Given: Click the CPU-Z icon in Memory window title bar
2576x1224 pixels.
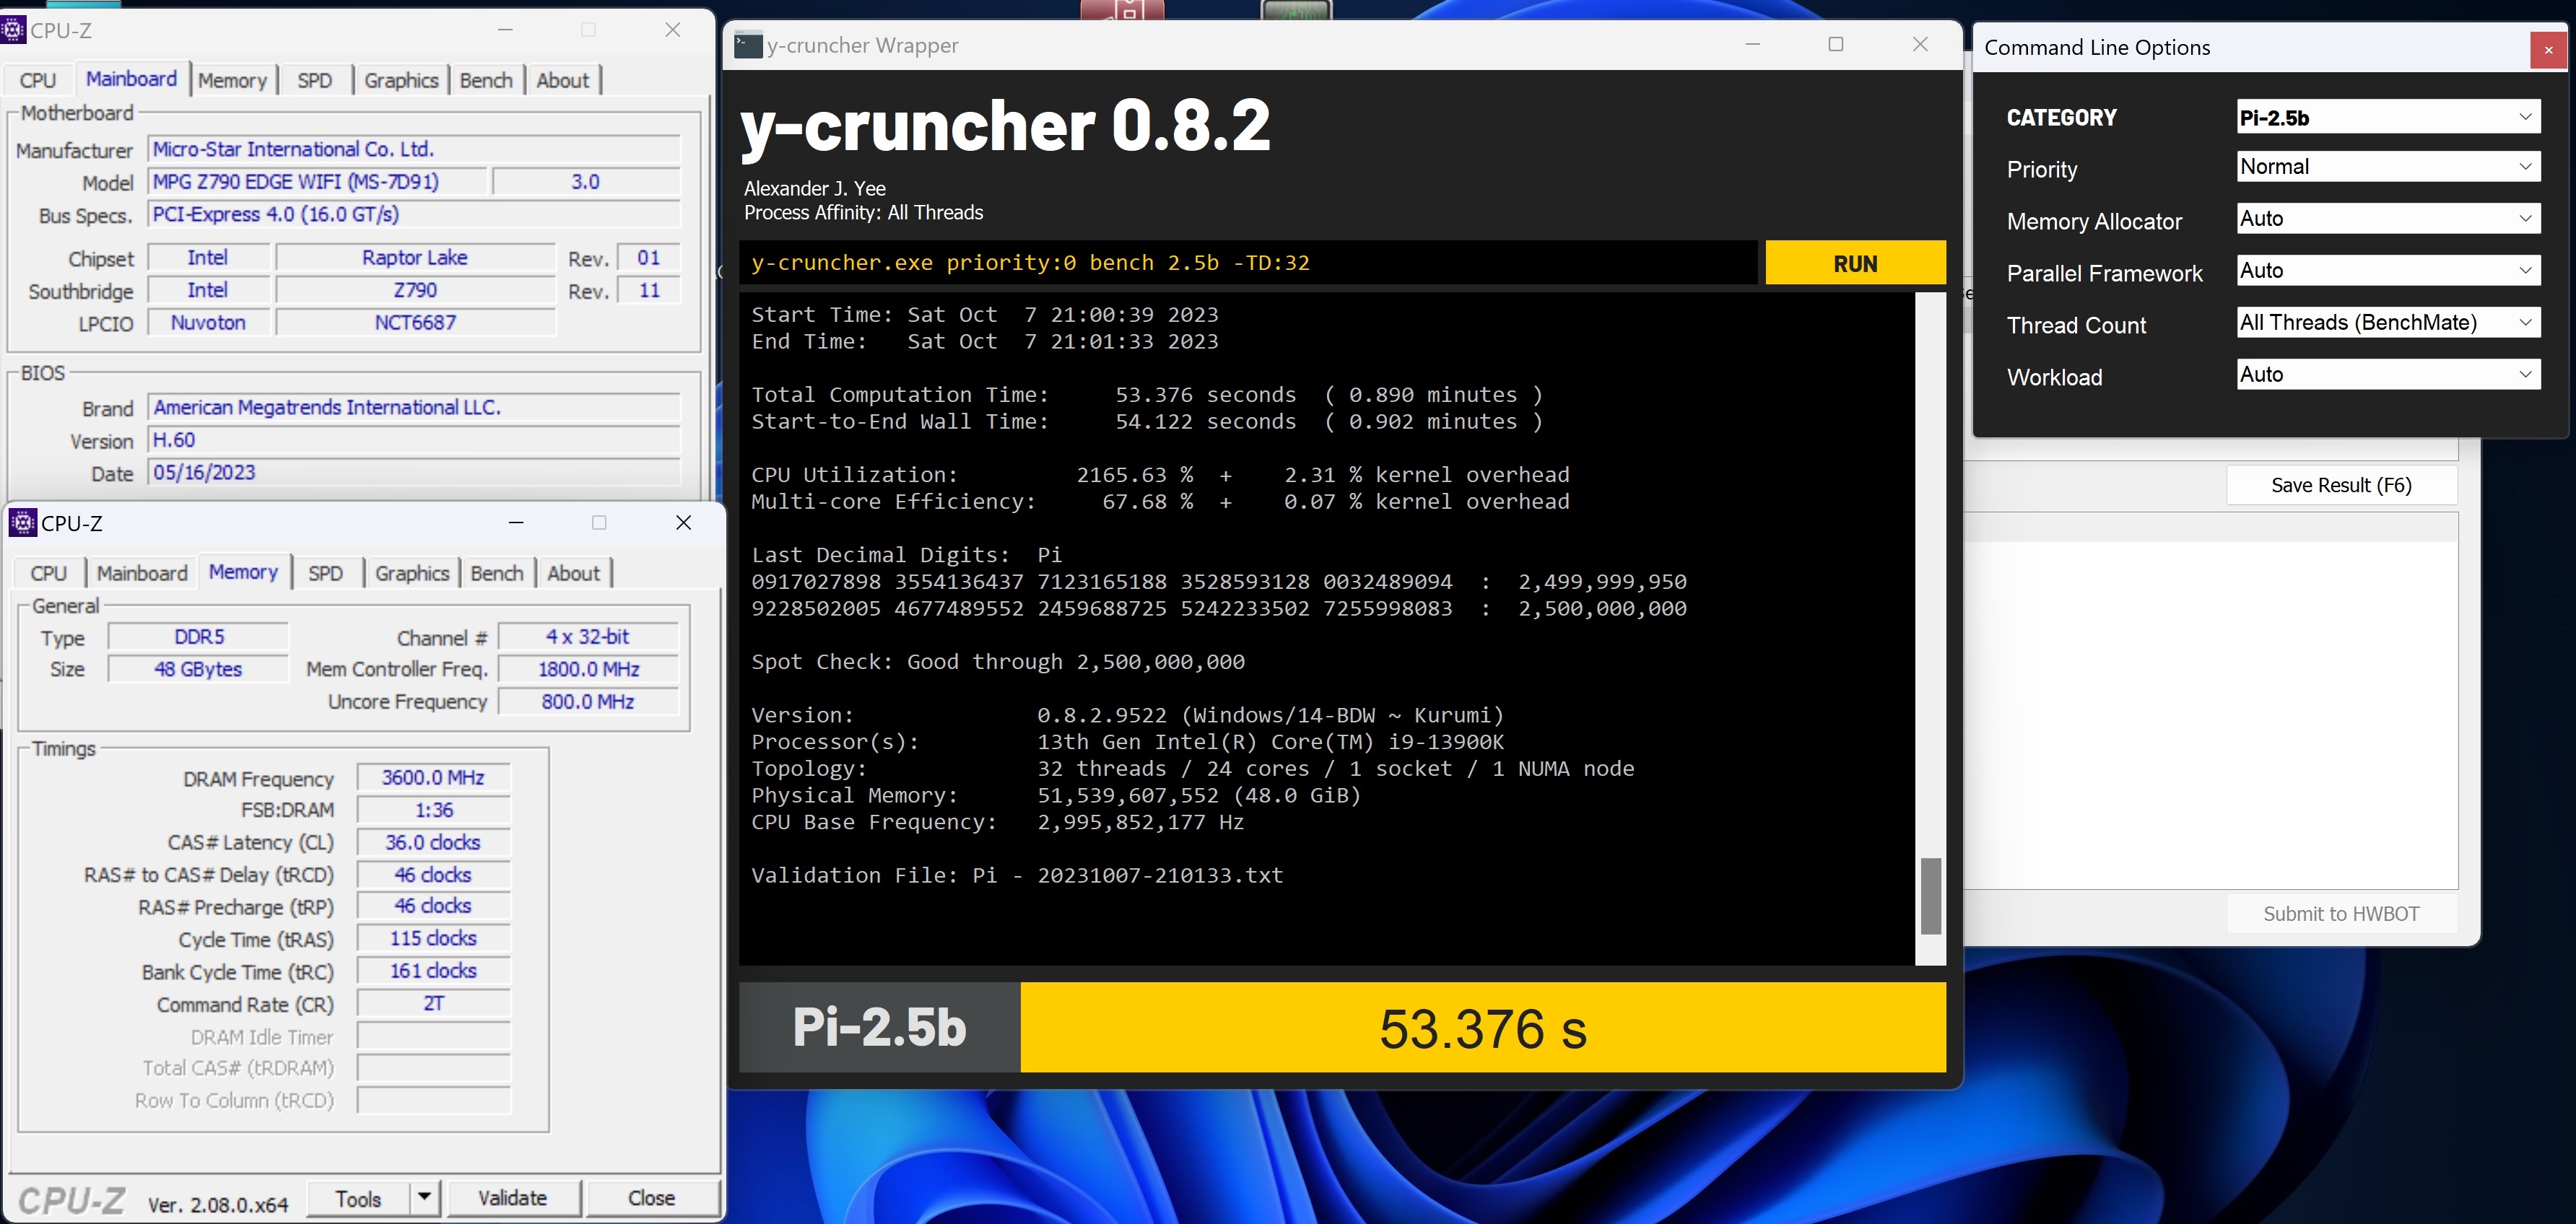Looking at the screenshot, I should tap(22, 523).
